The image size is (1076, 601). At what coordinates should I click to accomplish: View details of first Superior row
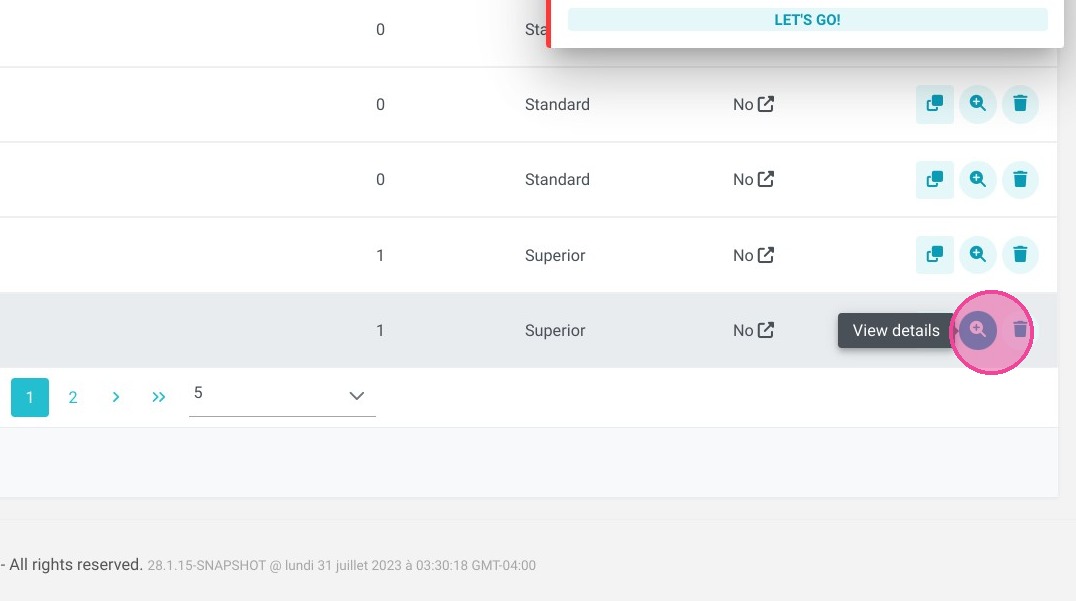click(x=977, y=255)
